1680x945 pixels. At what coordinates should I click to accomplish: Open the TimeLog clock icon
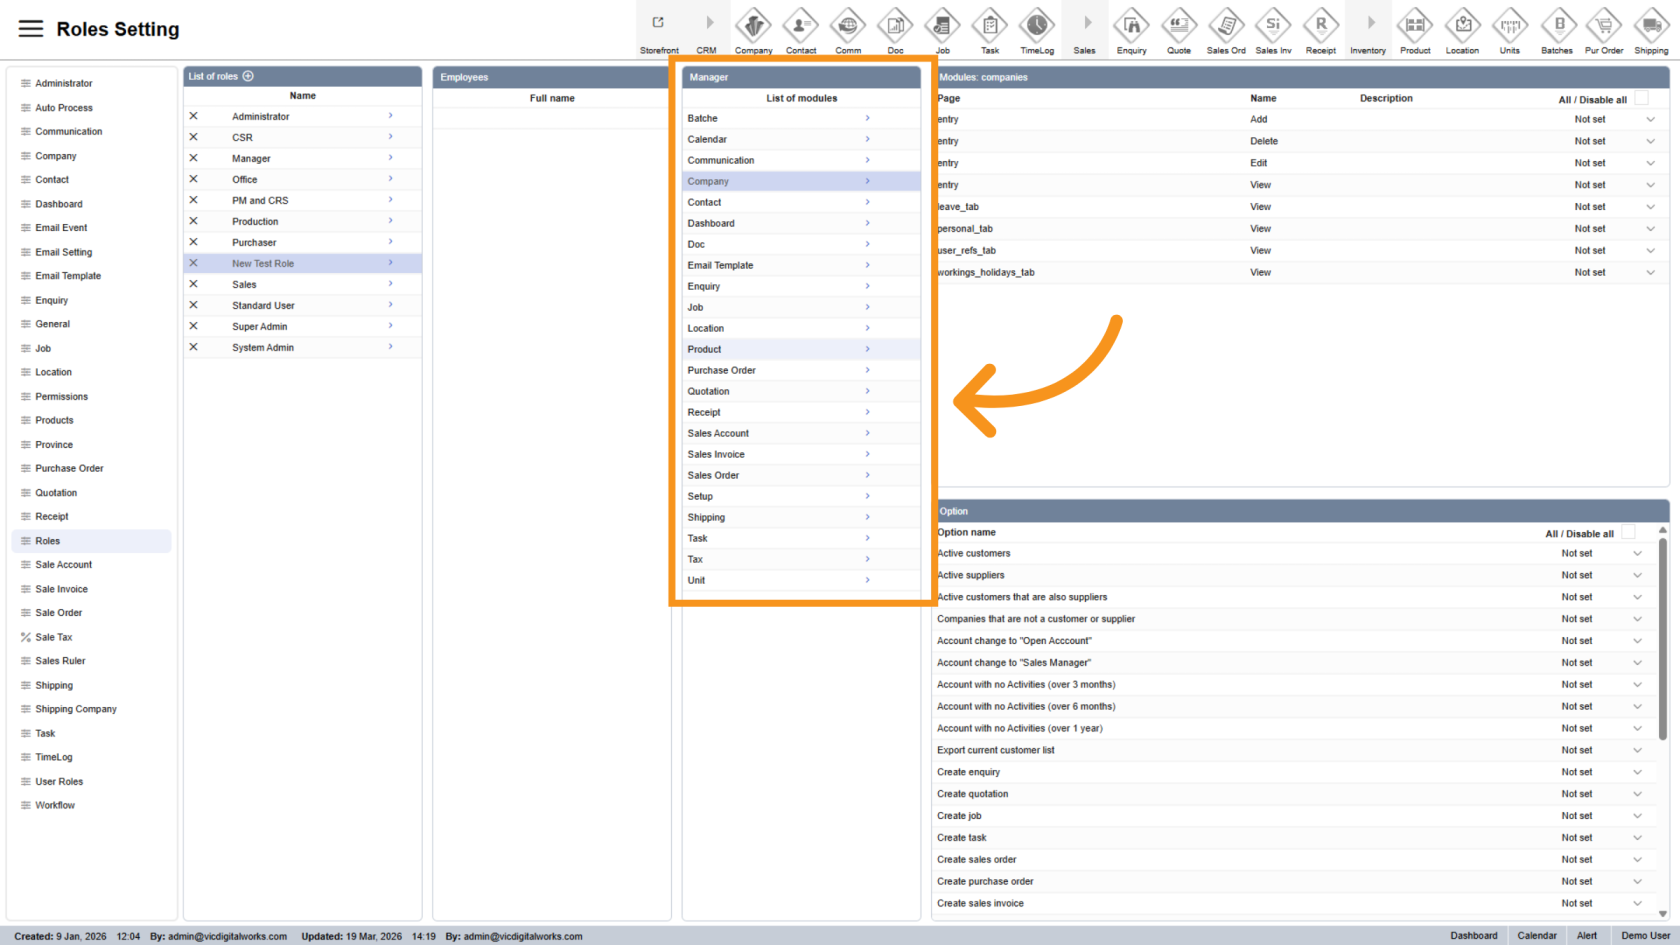tap(1037, 25)
